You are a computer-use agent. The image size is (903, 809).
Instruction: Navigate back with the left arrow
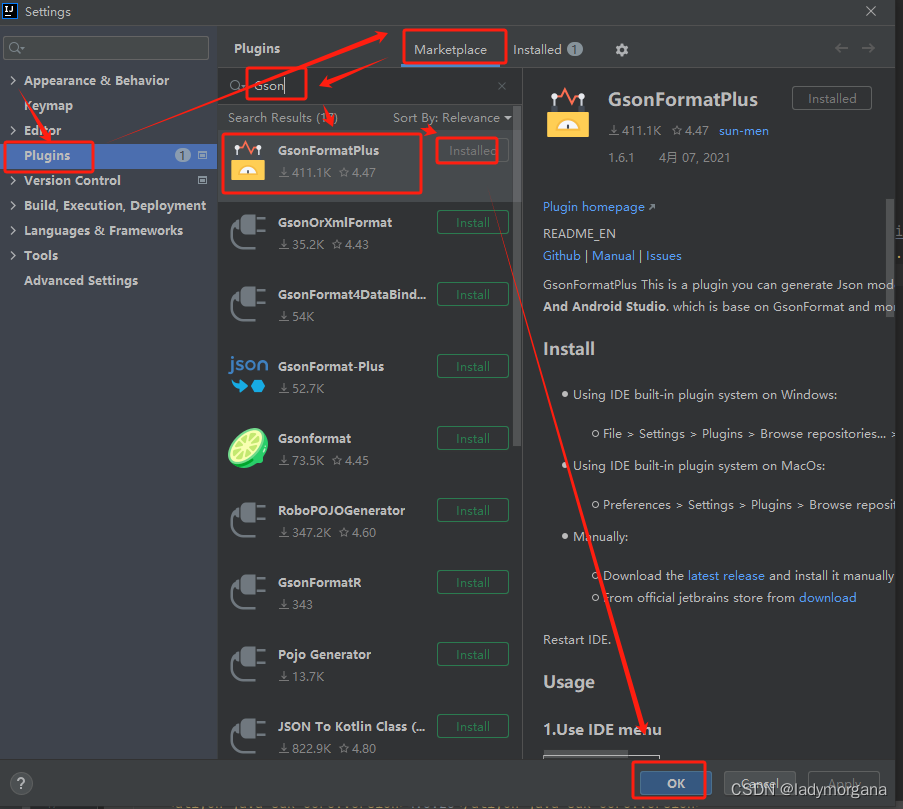point(841,48)
